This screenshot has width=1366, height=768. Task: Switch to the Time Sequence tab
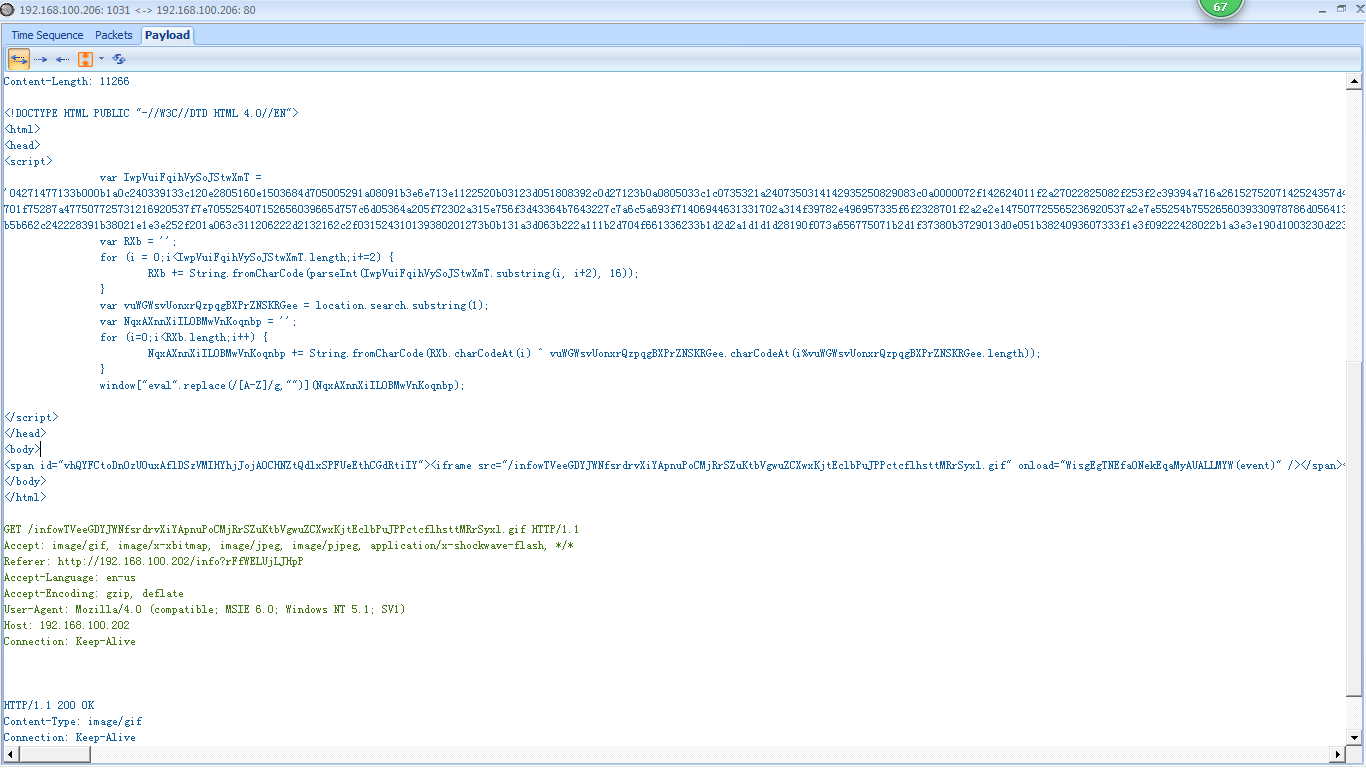(47, 35)
